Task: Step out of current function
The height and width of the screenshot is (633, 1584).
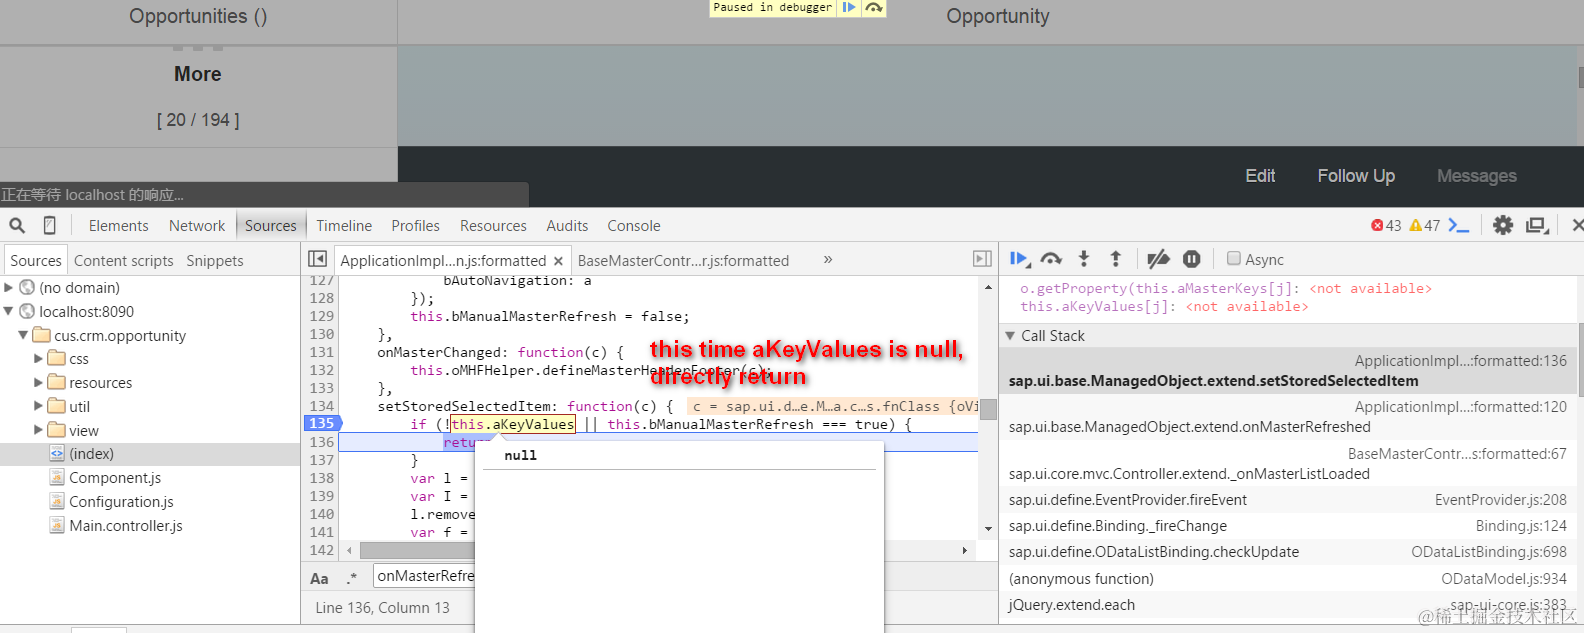Action: pos(1116,259)
